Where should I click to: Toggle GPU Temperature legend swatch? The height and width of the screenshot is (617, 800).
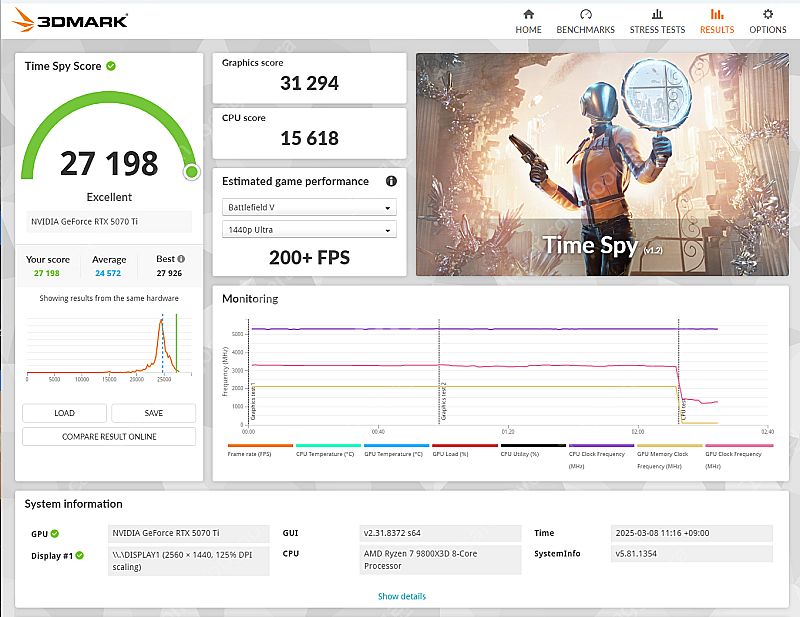(x=396, y=446)
